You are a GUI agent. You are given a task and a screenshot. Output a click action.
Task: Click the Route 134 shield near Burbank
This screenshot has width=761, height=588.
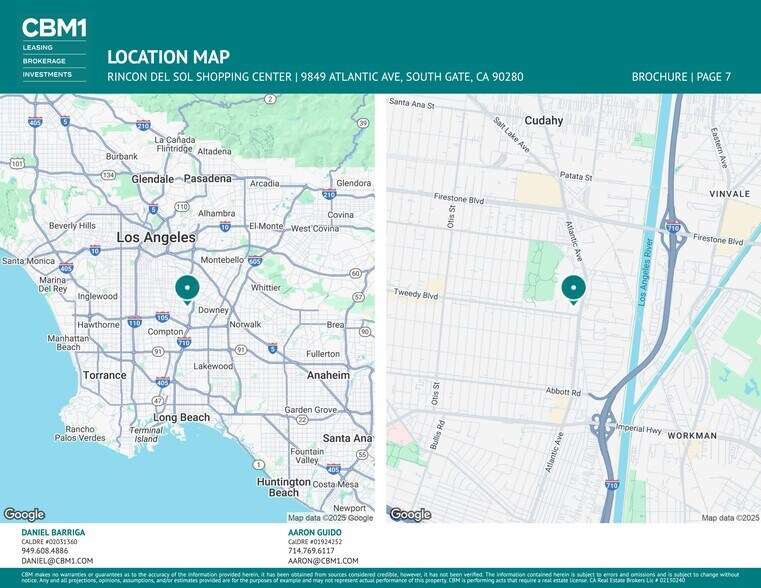pos(107,175)
